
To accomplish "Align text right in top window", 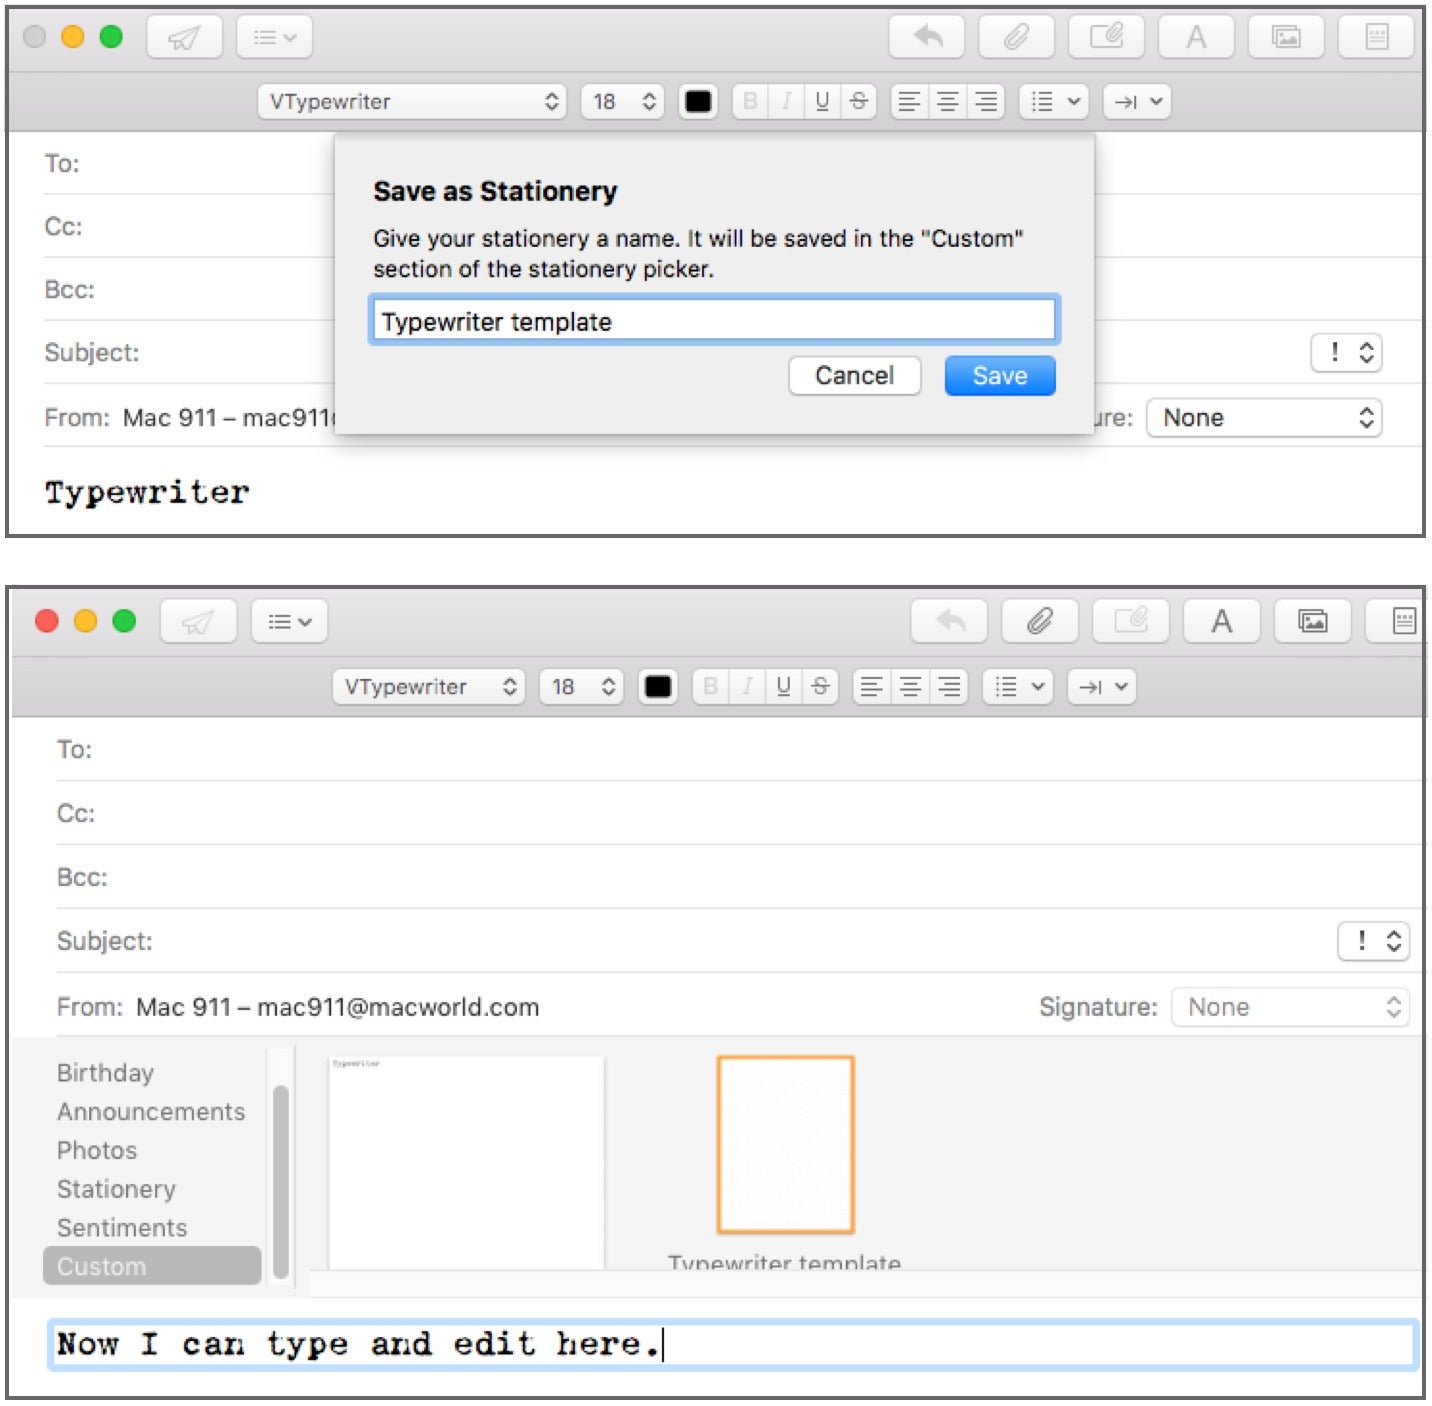I will click(x=986, y=101).
